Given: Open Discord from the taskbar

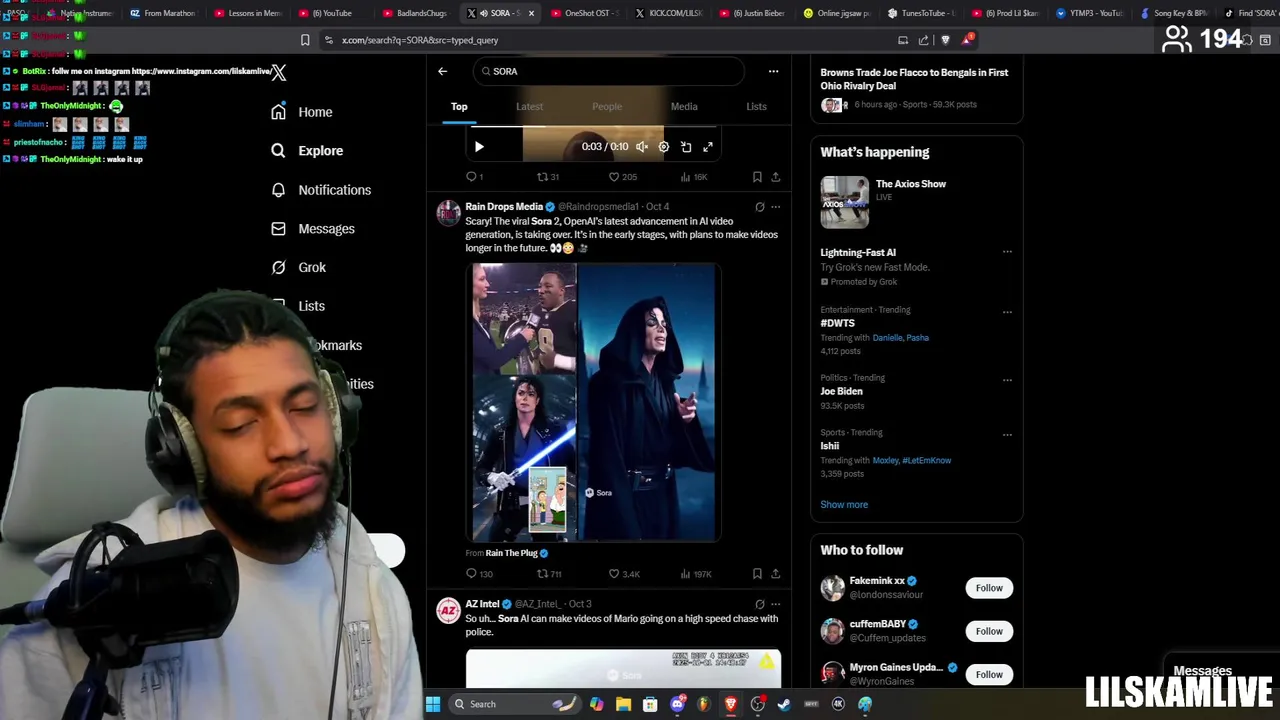Looking at the screenshot, I should coord(678,704).
